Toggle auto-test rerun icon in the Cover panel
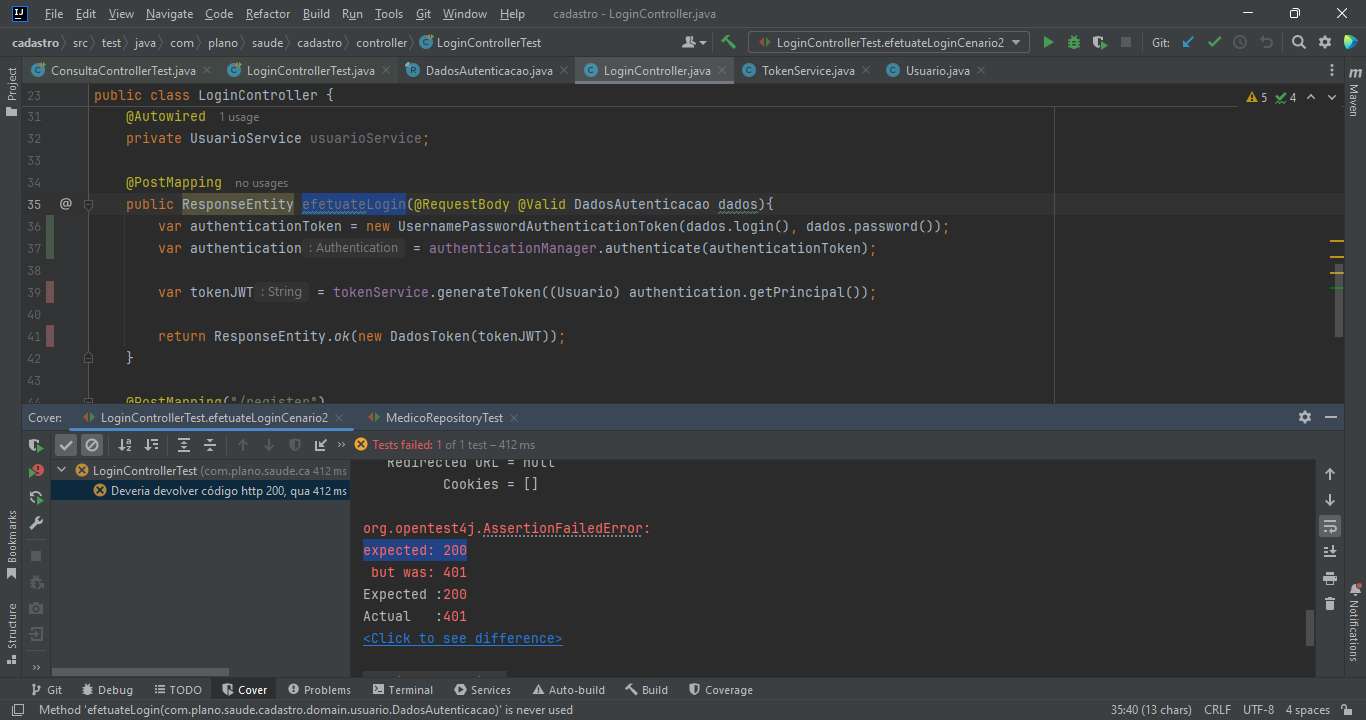1366x720 pixels. [36, 497]
